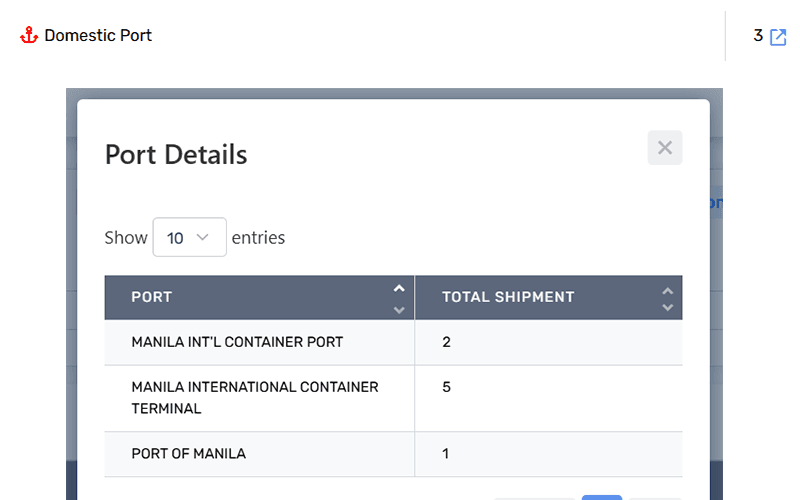Sort TOTAL SHIPMENT descending with down arrow
This screenshot has width=800, height=500.
[668, 307]
